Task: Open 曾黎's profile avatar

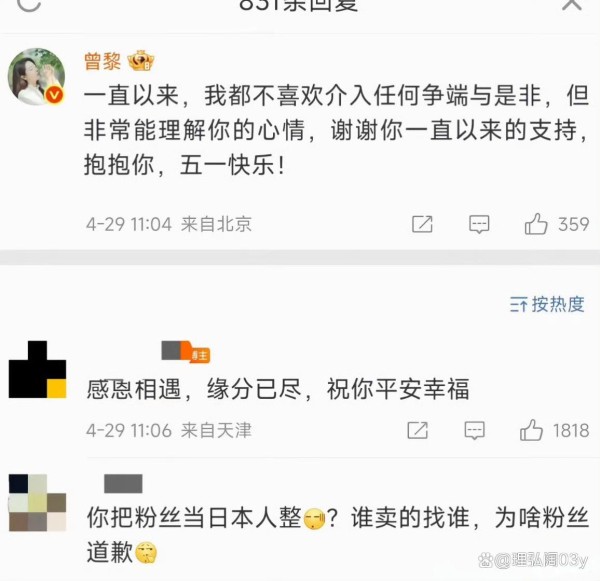Action: tap(36, 77)
